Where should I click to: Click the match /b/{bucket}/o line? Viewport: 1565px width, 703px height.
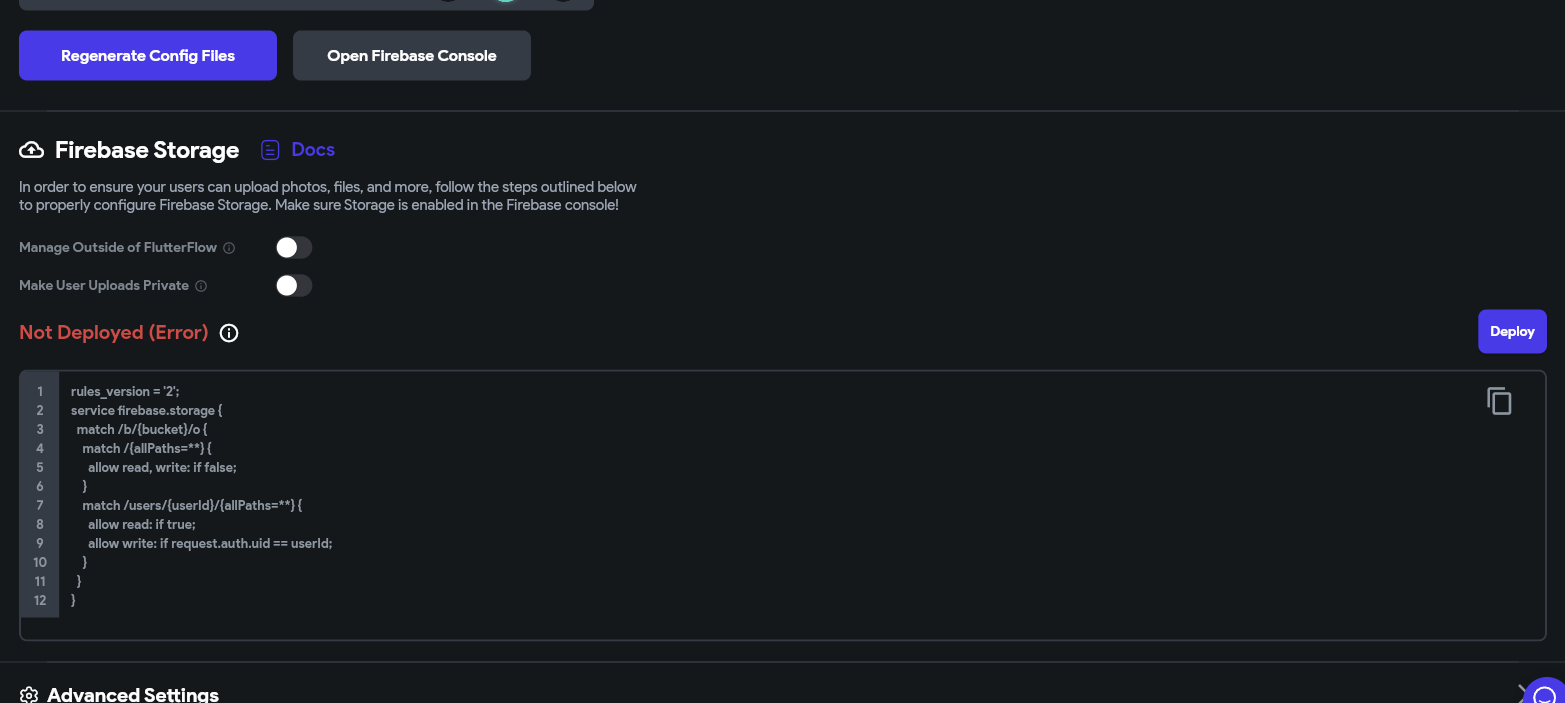[142, 429]
